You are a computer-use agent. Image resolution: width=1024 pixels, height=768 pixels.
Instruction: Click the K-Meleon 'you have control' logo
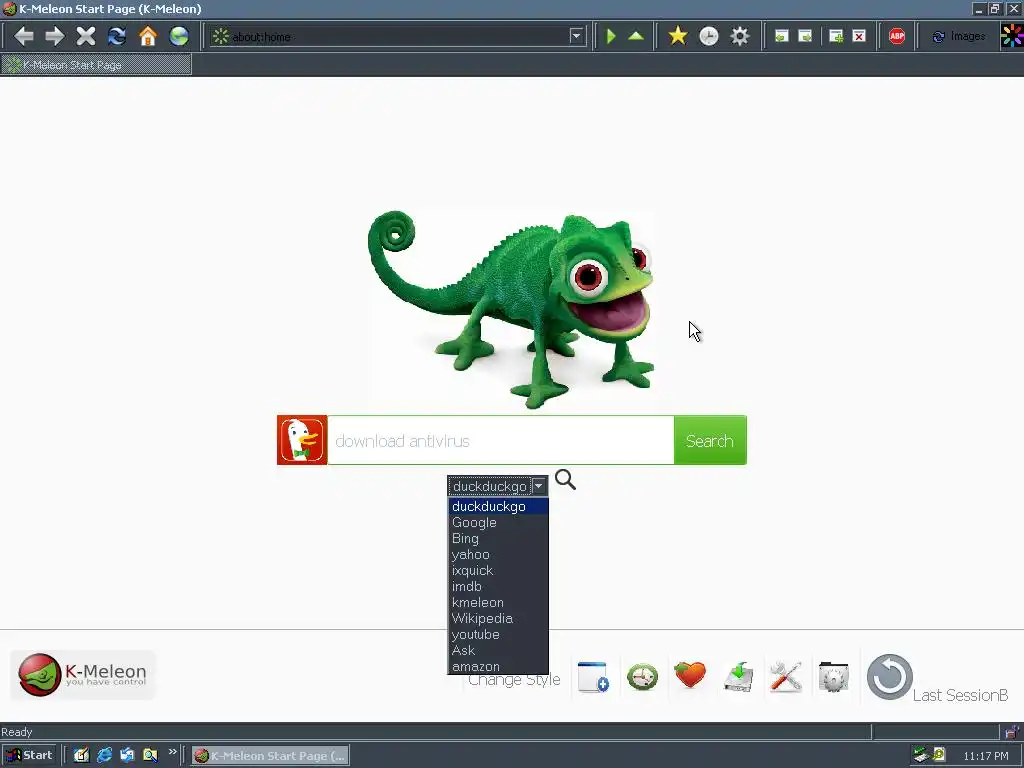83,675
